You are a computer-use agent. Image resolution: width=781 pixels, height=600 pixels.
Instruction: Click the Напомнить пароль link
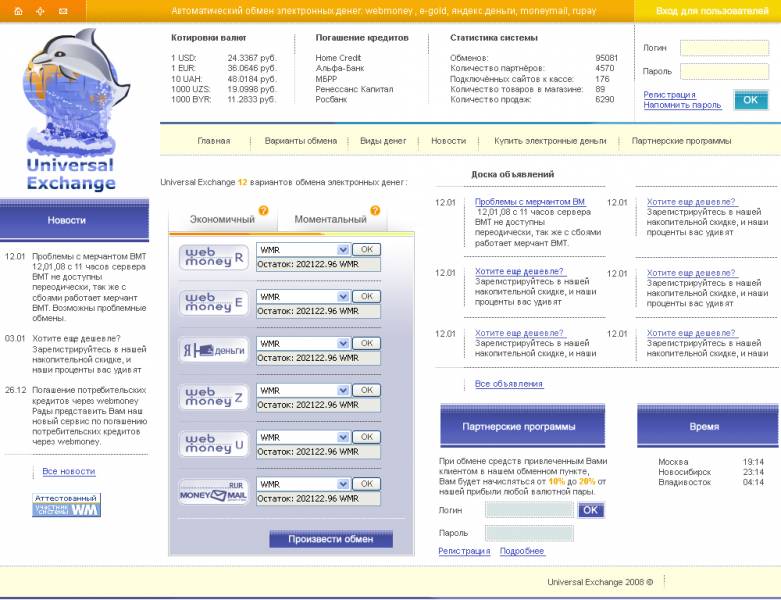(x=682, y=105)
